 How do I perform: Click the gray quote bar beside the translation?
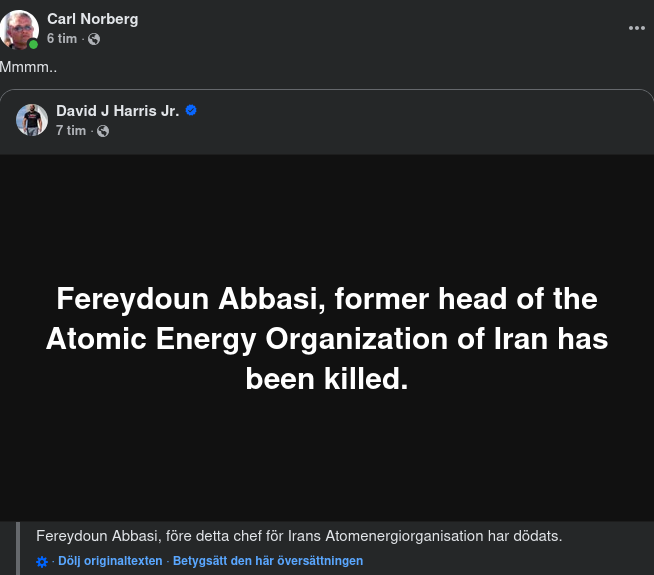pos(18,548)
